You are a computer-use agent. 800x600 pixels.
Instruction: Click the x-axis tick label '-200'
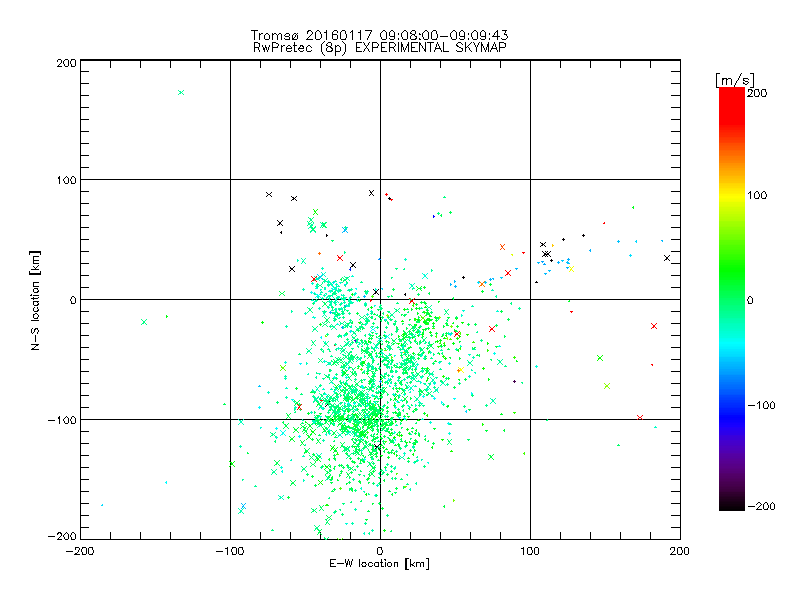pyautogui.click(x=80, y=552)
